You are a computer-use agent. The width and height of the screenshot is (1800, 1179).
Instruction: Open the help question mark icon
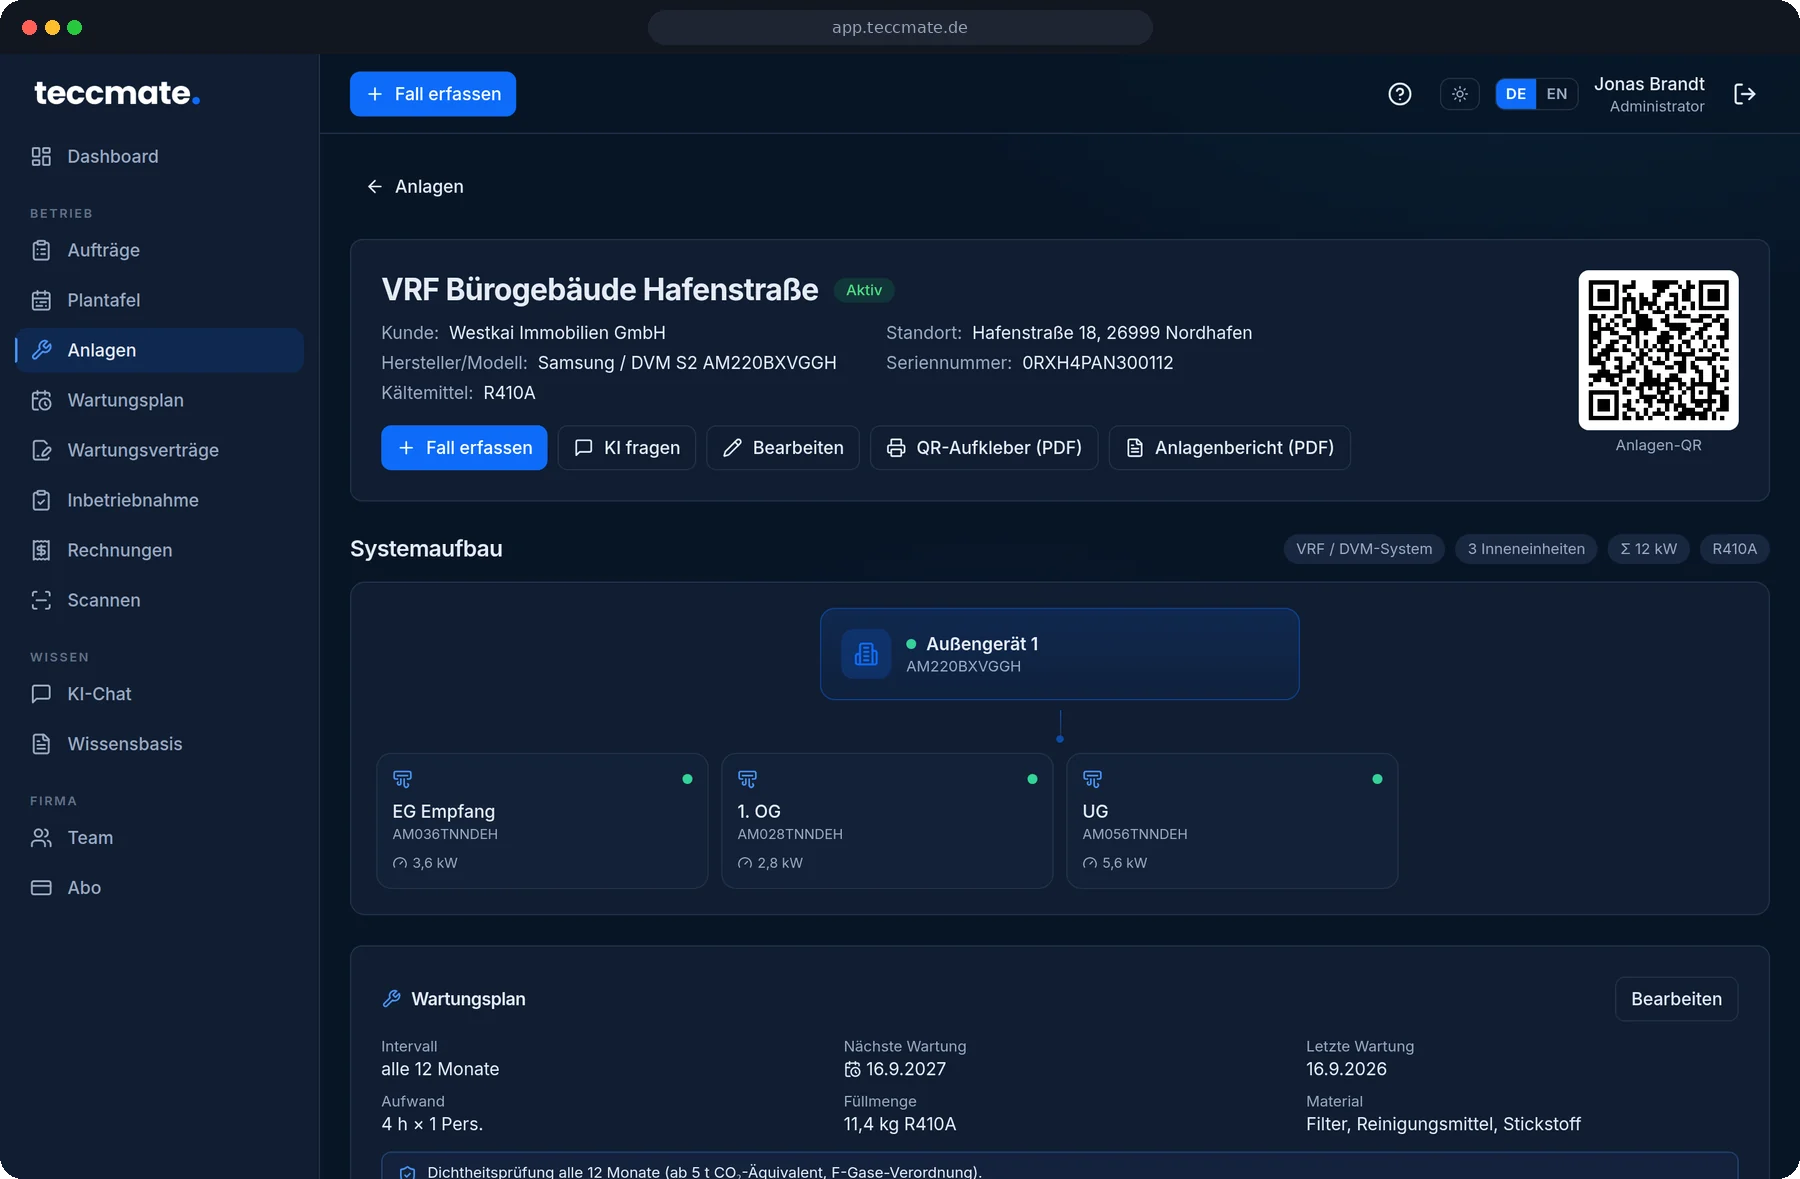click(1400, 94)
